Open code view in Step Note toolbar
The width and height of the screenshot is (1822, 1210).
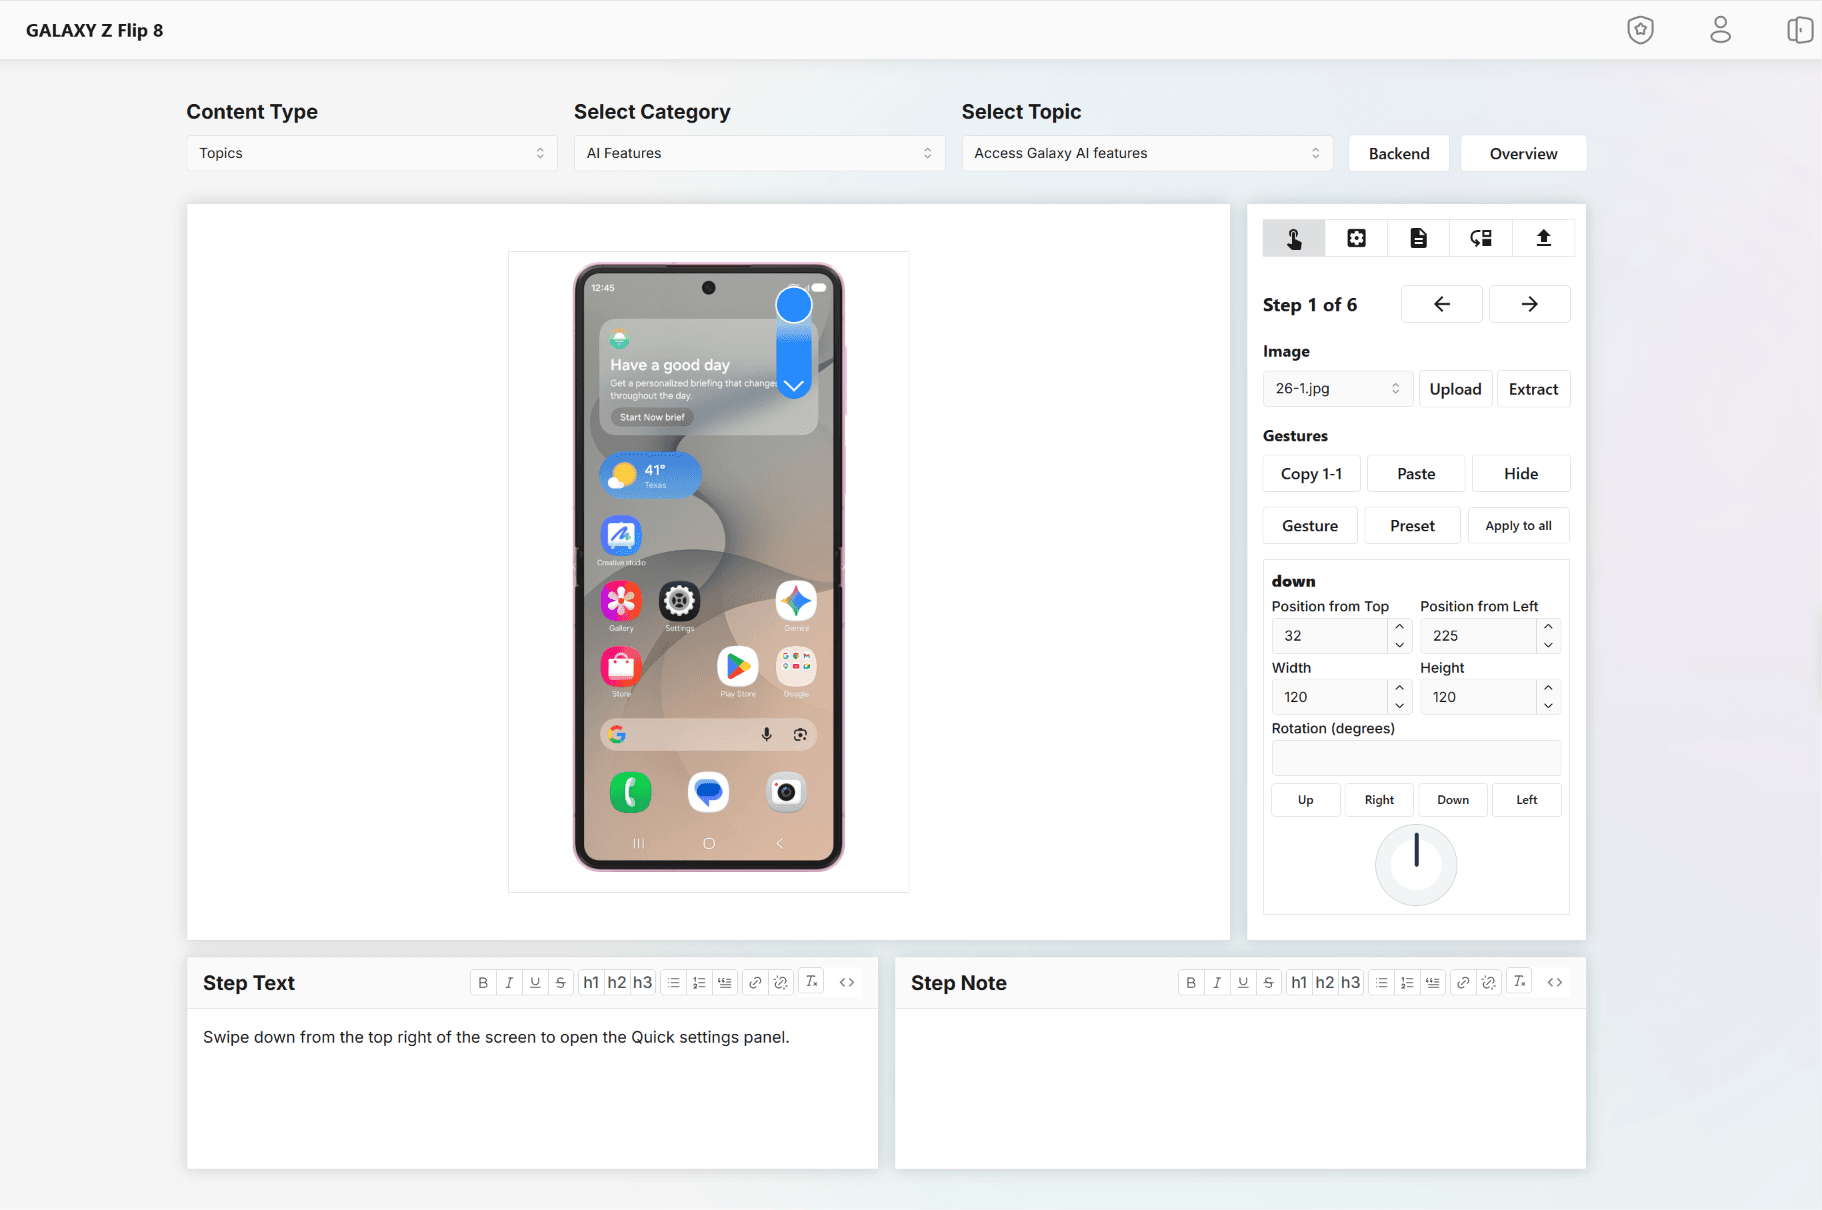(x=1555, y=982)
